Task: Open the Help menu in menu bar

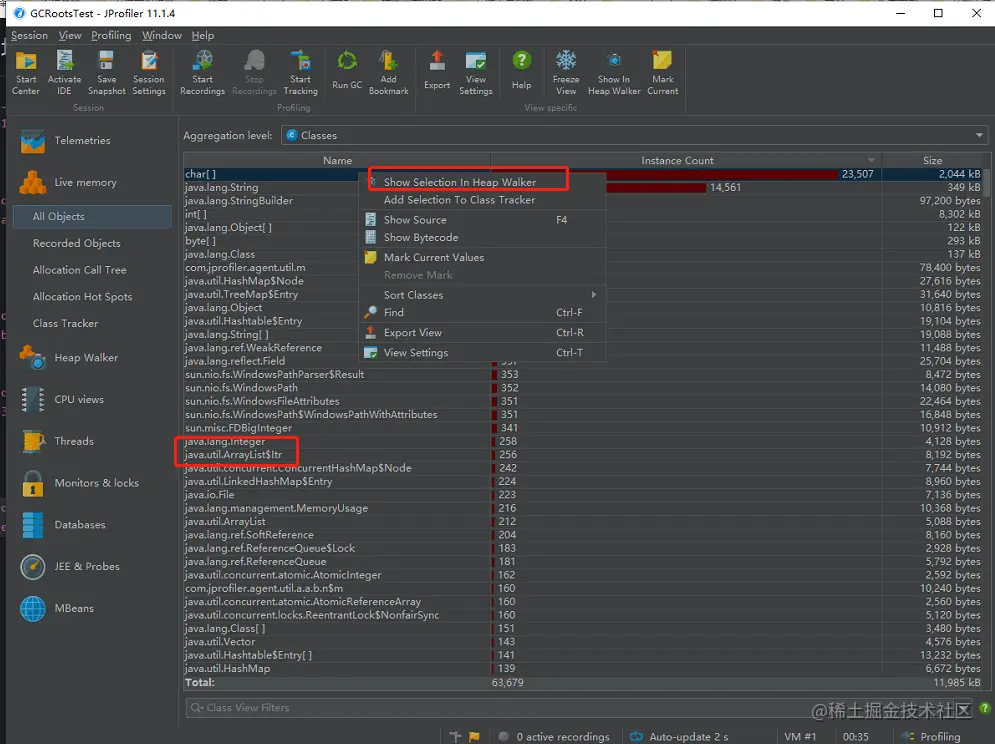Action: pyautogui.click(x=203, y=36)
